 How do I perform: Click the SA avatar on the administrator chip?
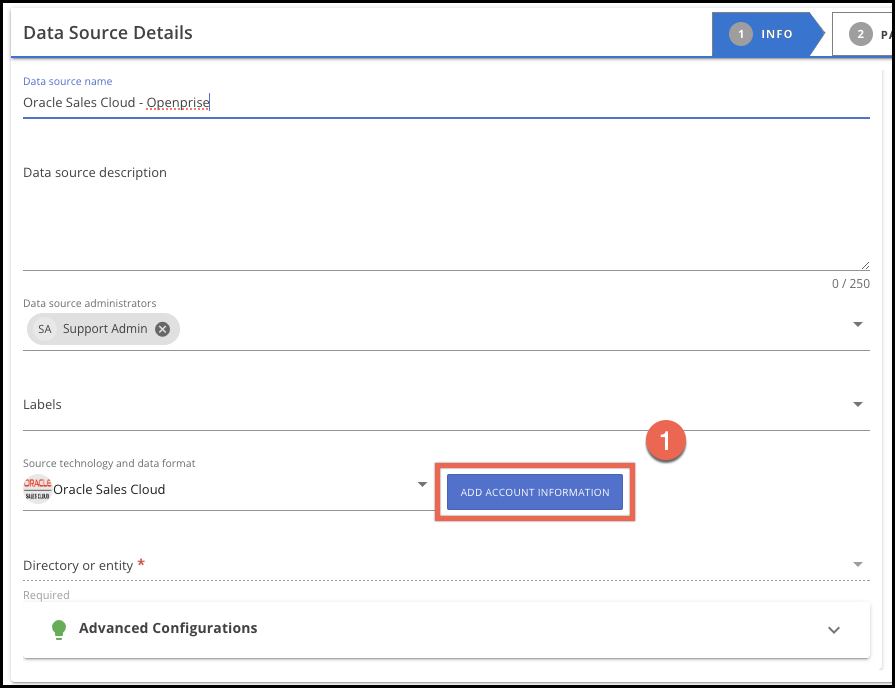click(x=45, y=329)
